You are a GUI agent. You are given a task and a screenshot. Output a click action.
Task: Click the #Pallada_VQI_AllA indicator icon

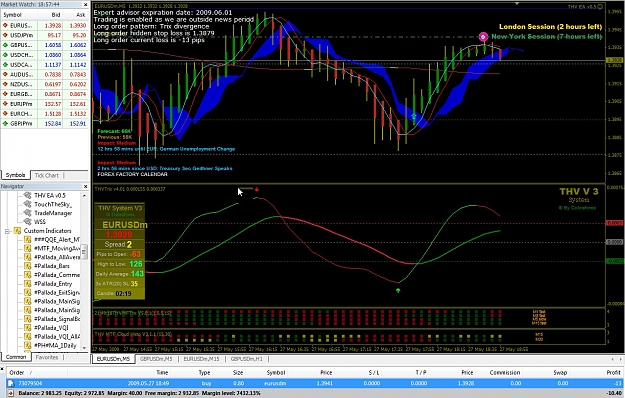tap(28, 336)
